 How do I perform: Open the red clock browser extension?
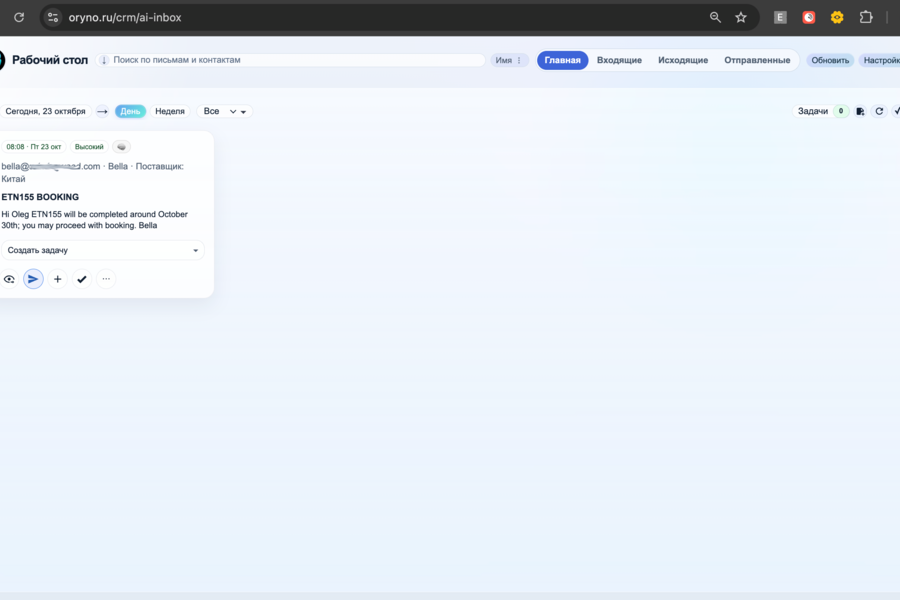pos(808,17)
